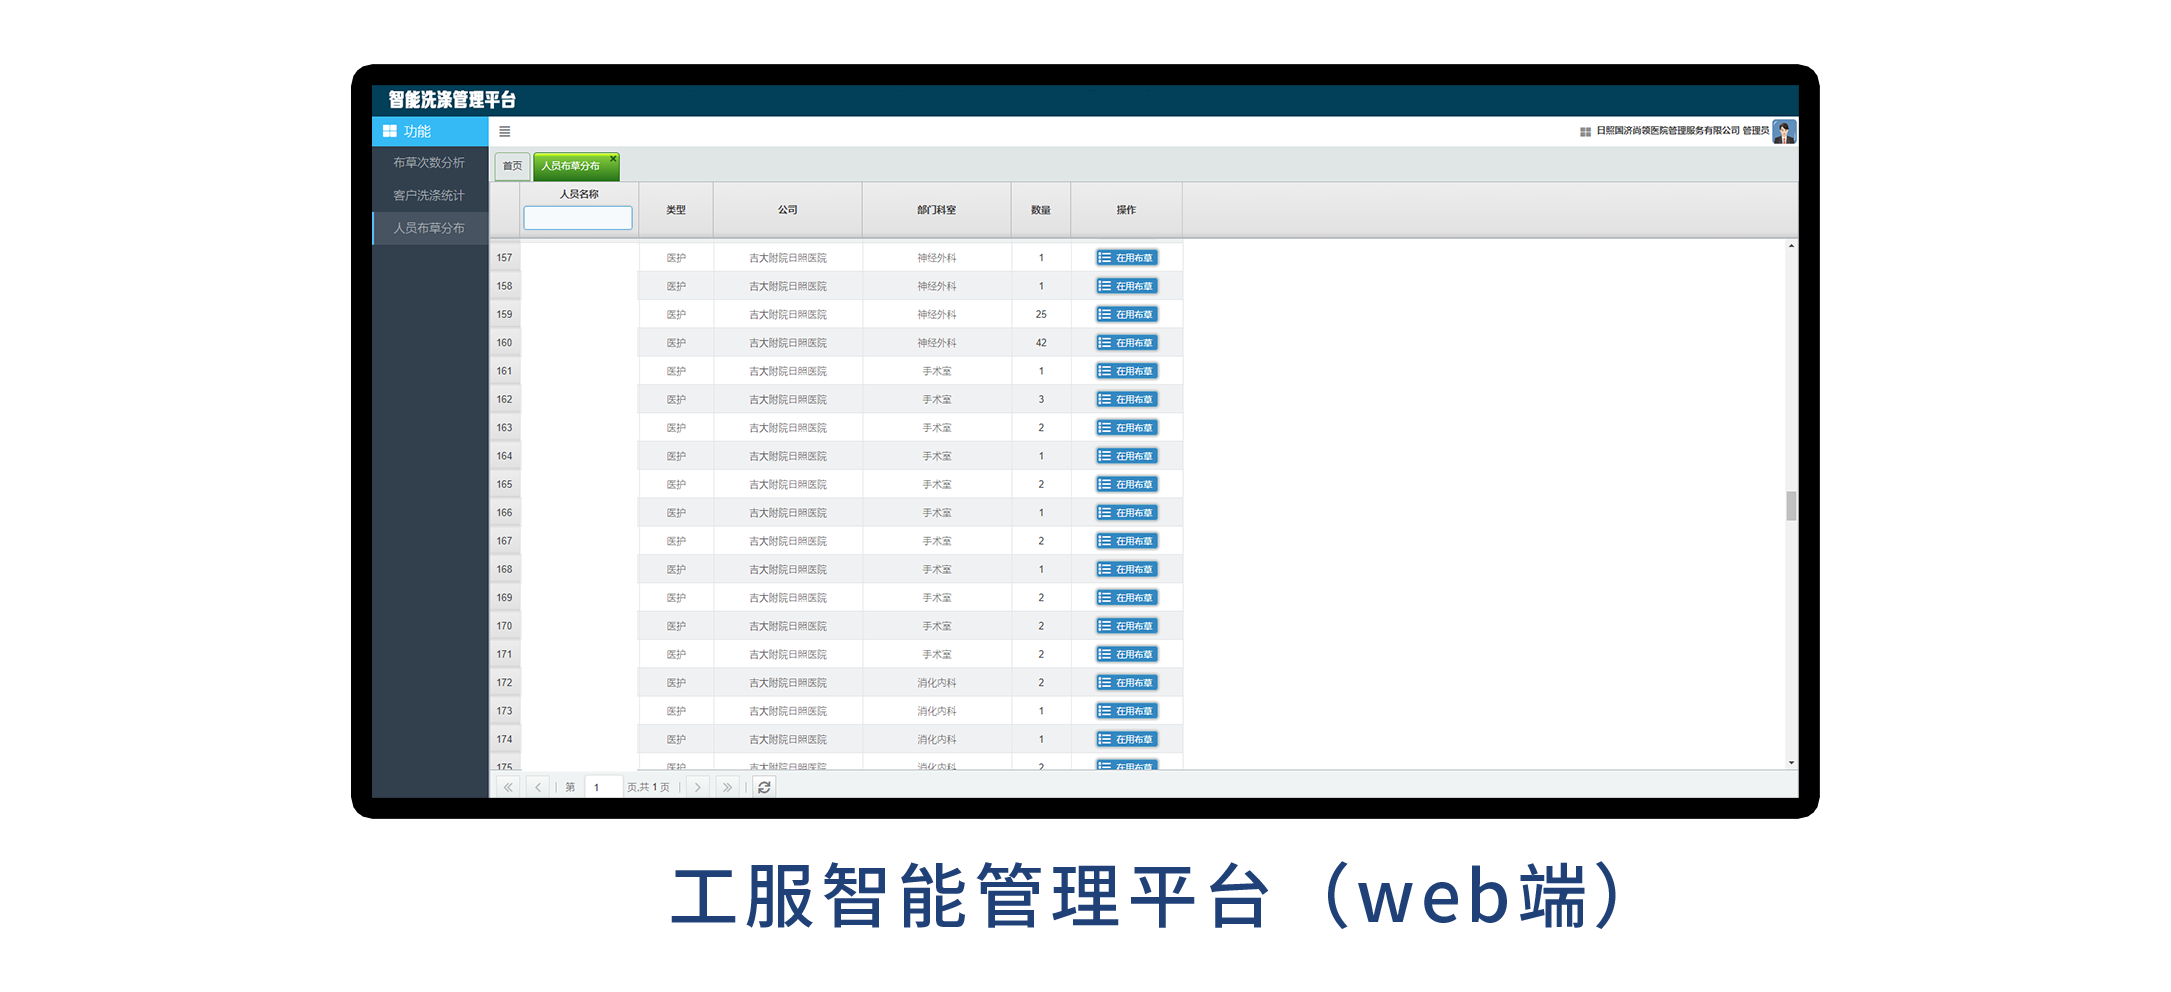Viewport: 2171px width, 992px height.
Task: Click the administrator avatar picture
Action: (x=1783, y=132)
